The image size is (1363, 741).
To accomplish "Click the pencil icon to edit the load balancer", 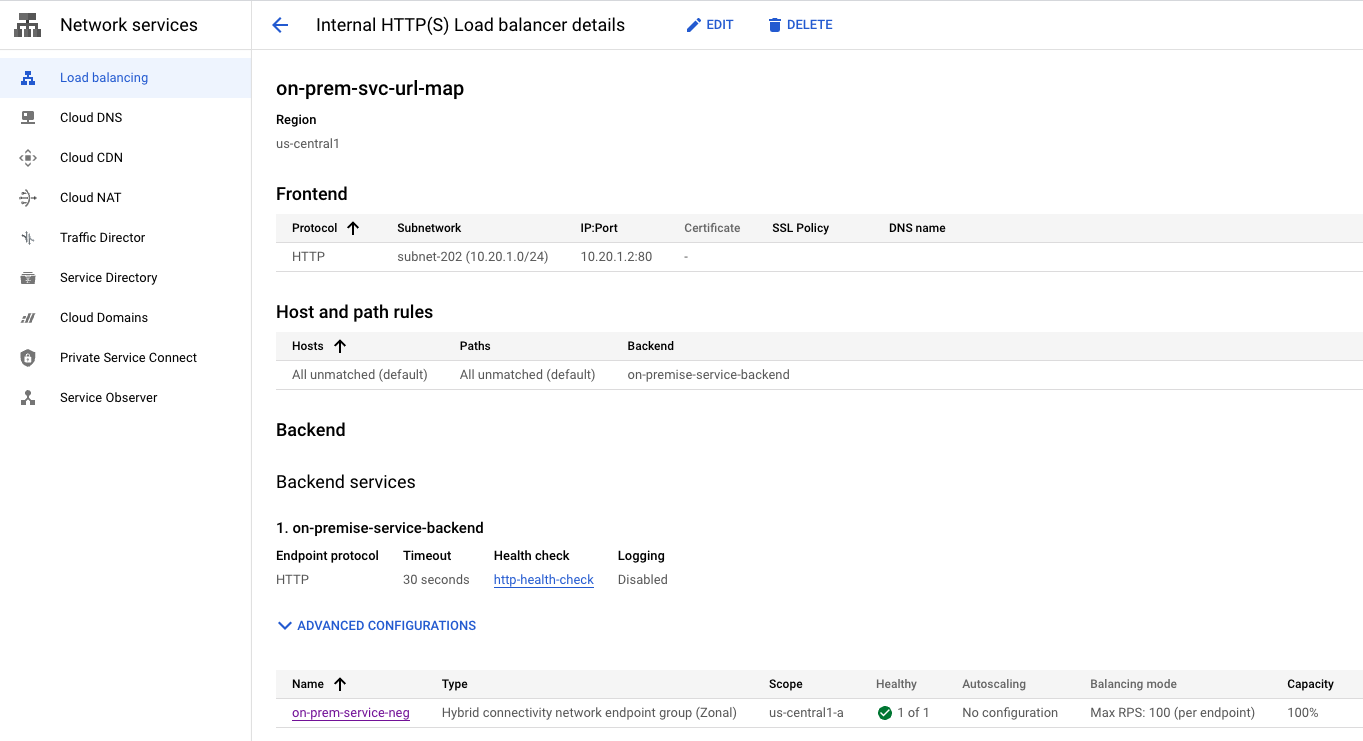I will [691, 24].
